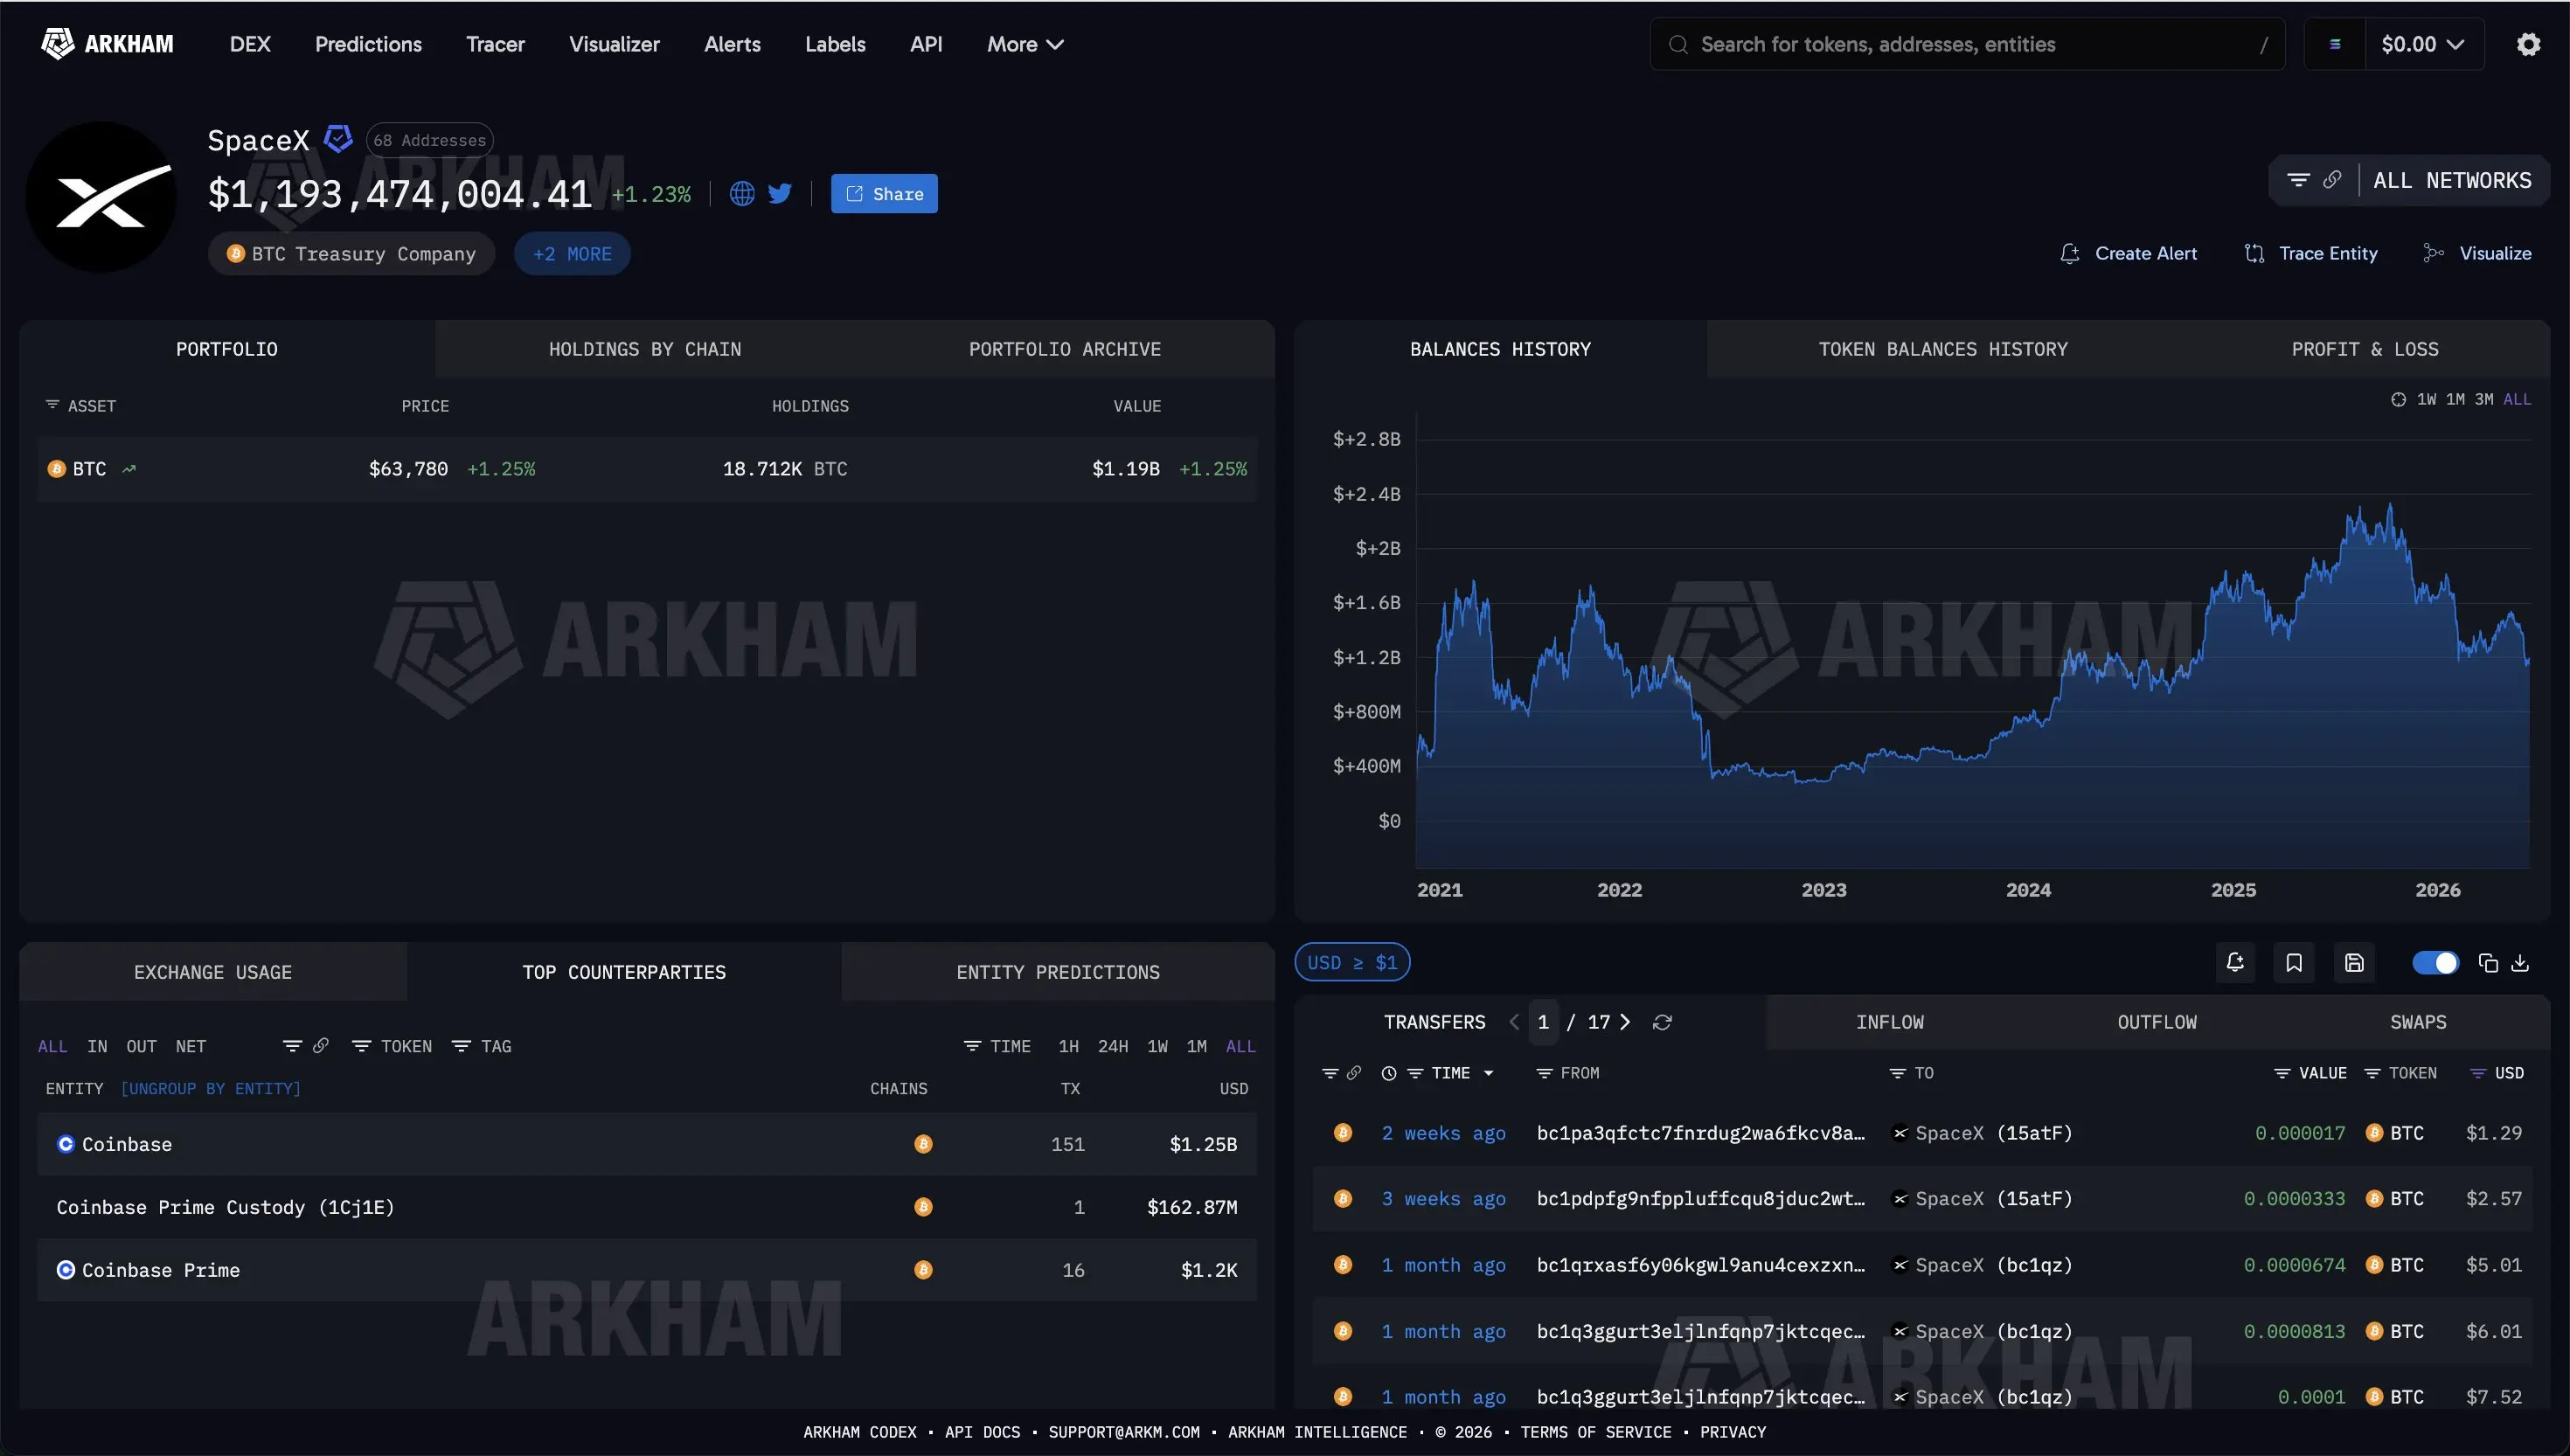Click the network filter icon beside All Networks
The image size is (2570, 1456).
tap(2298, 180)
